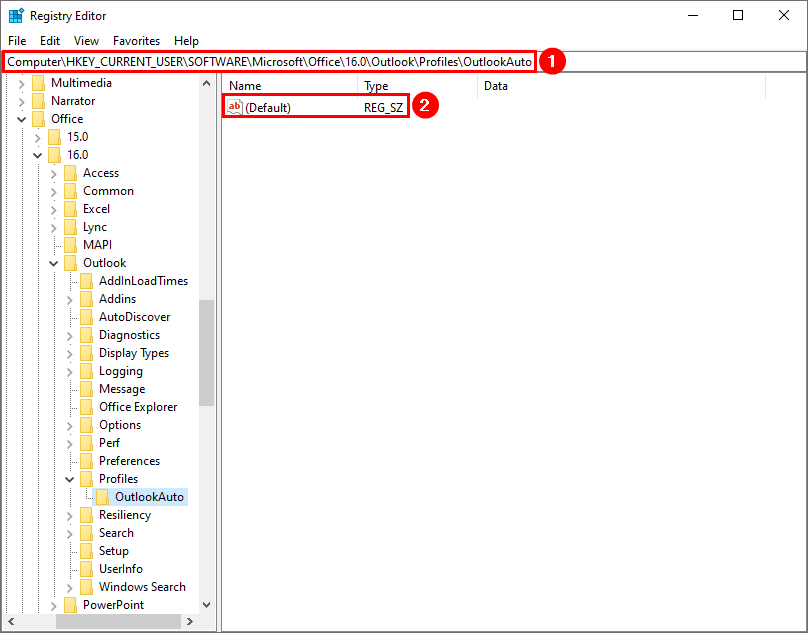Click the Profiles folder icon
Viewport: 808px width, 633px height.
[86, 479]
